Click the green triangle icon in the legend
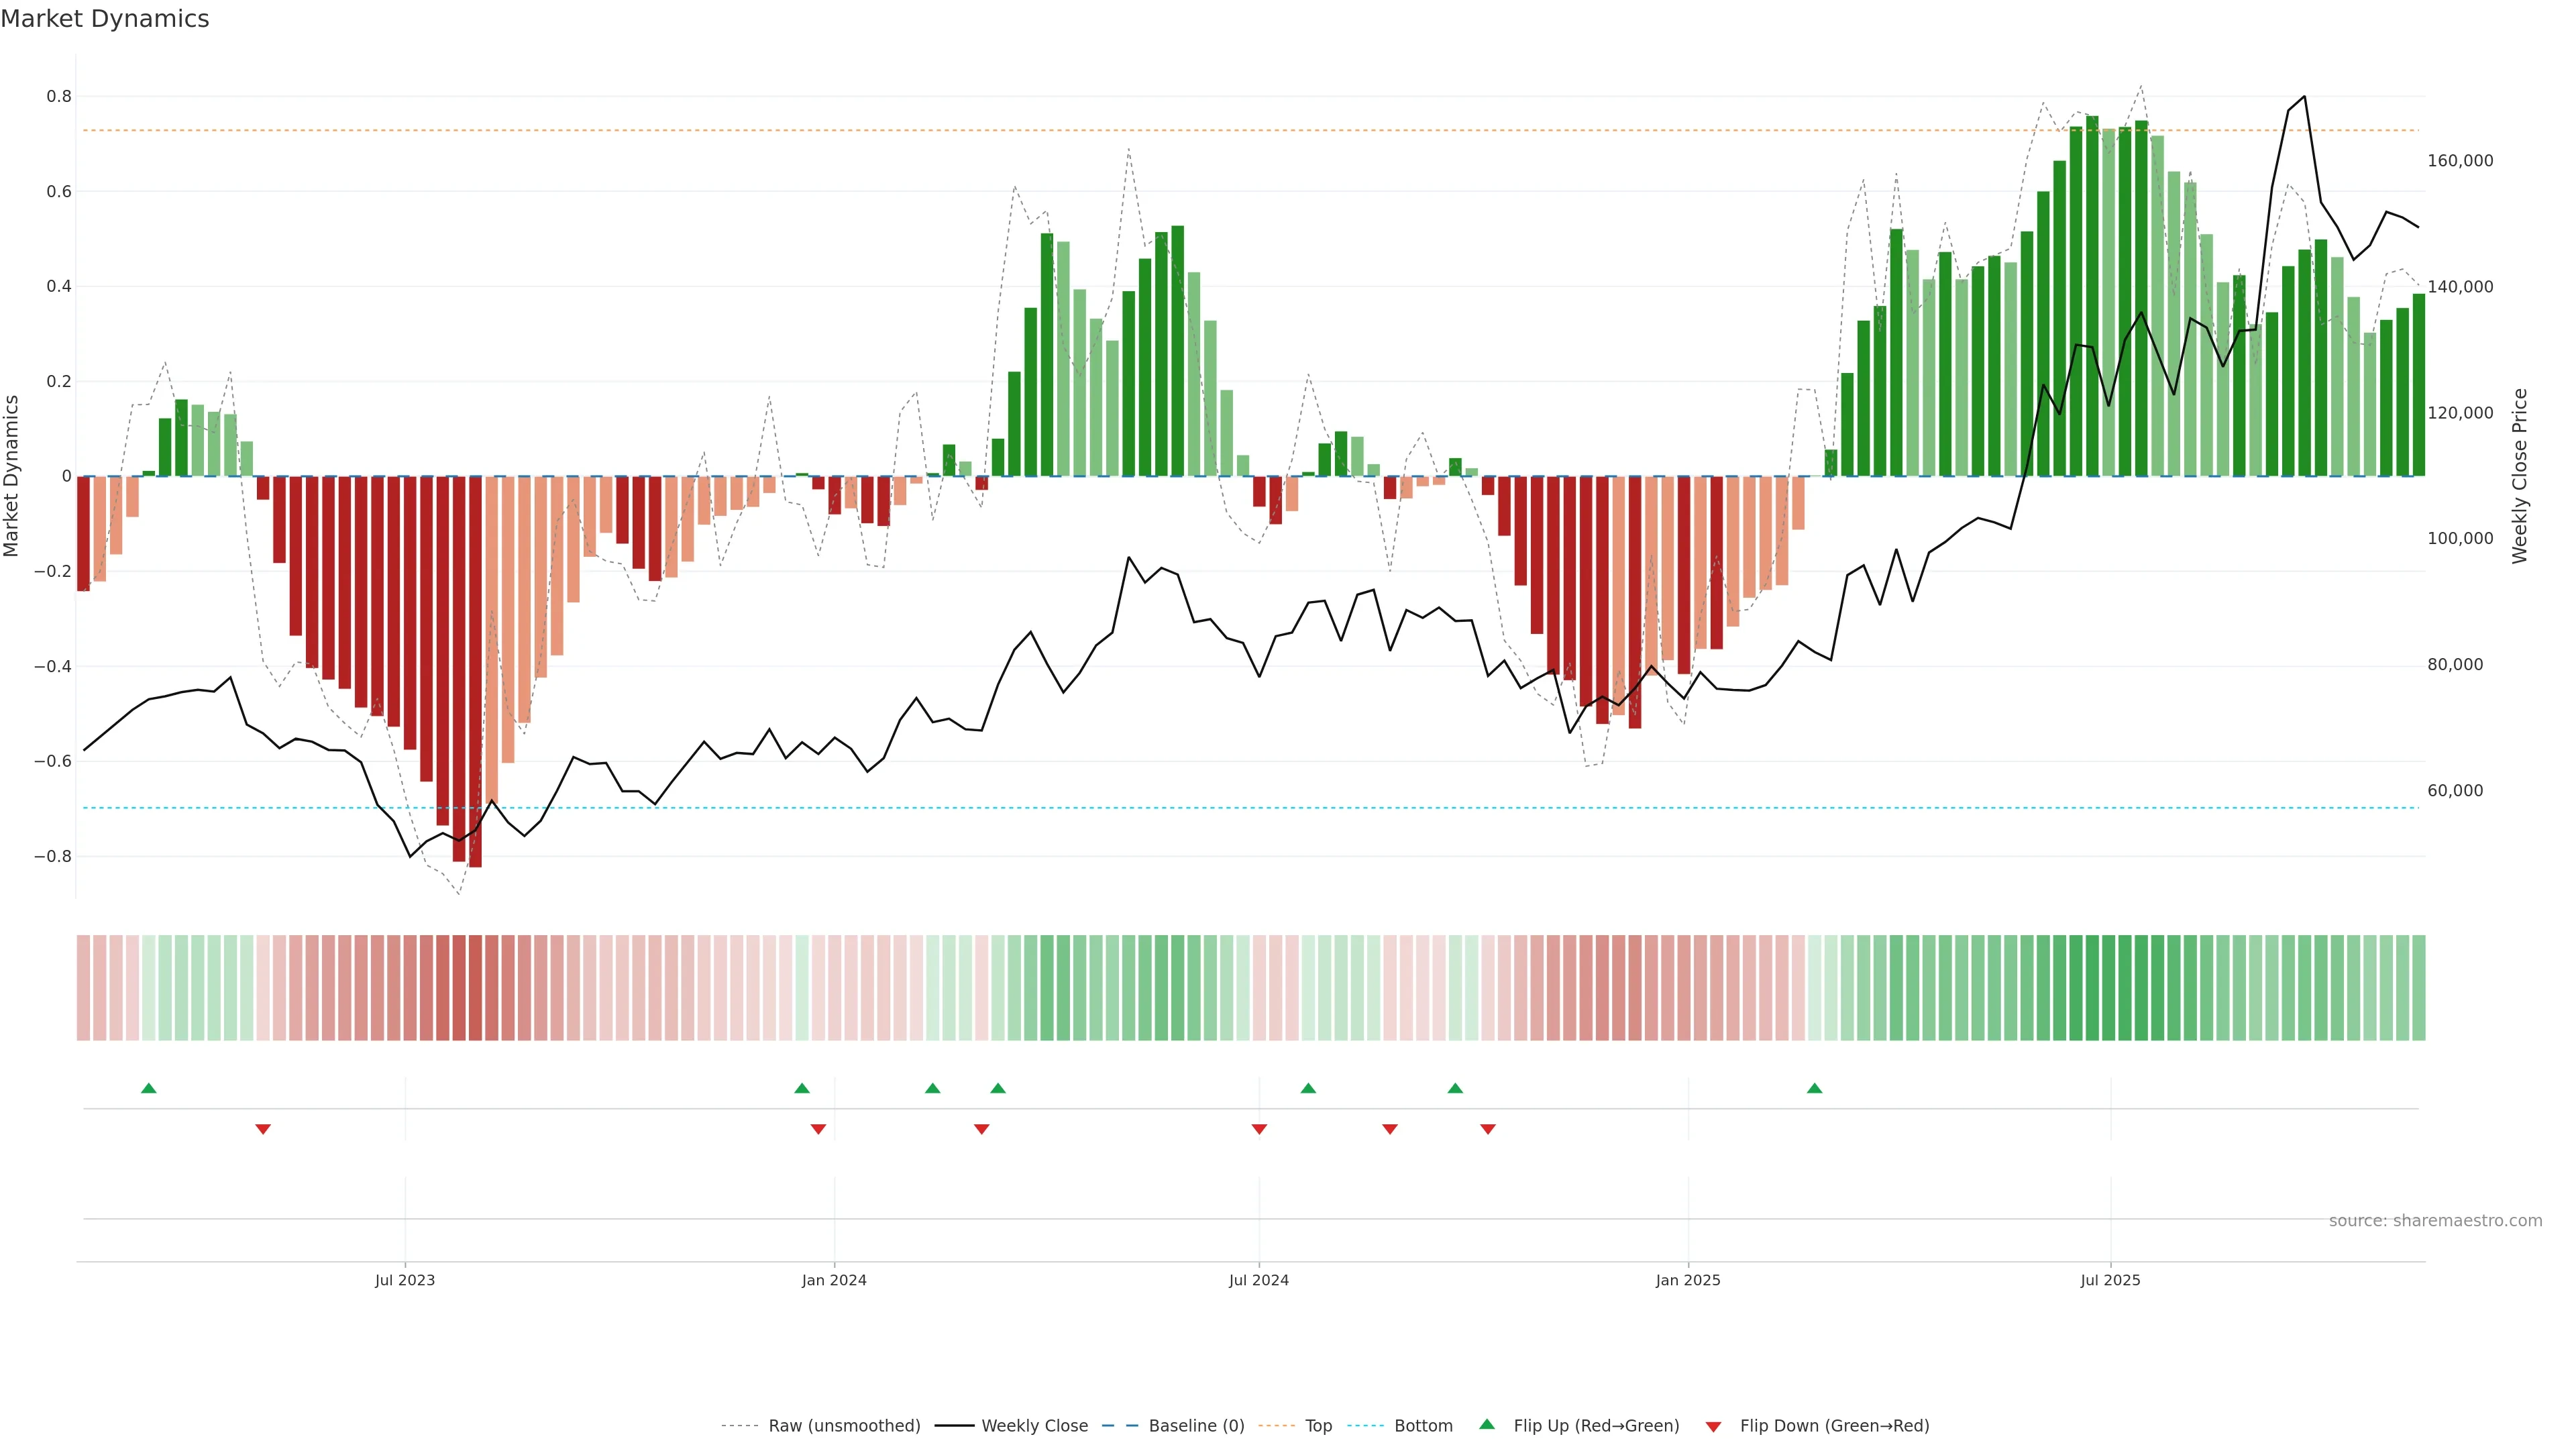 1487,1424
